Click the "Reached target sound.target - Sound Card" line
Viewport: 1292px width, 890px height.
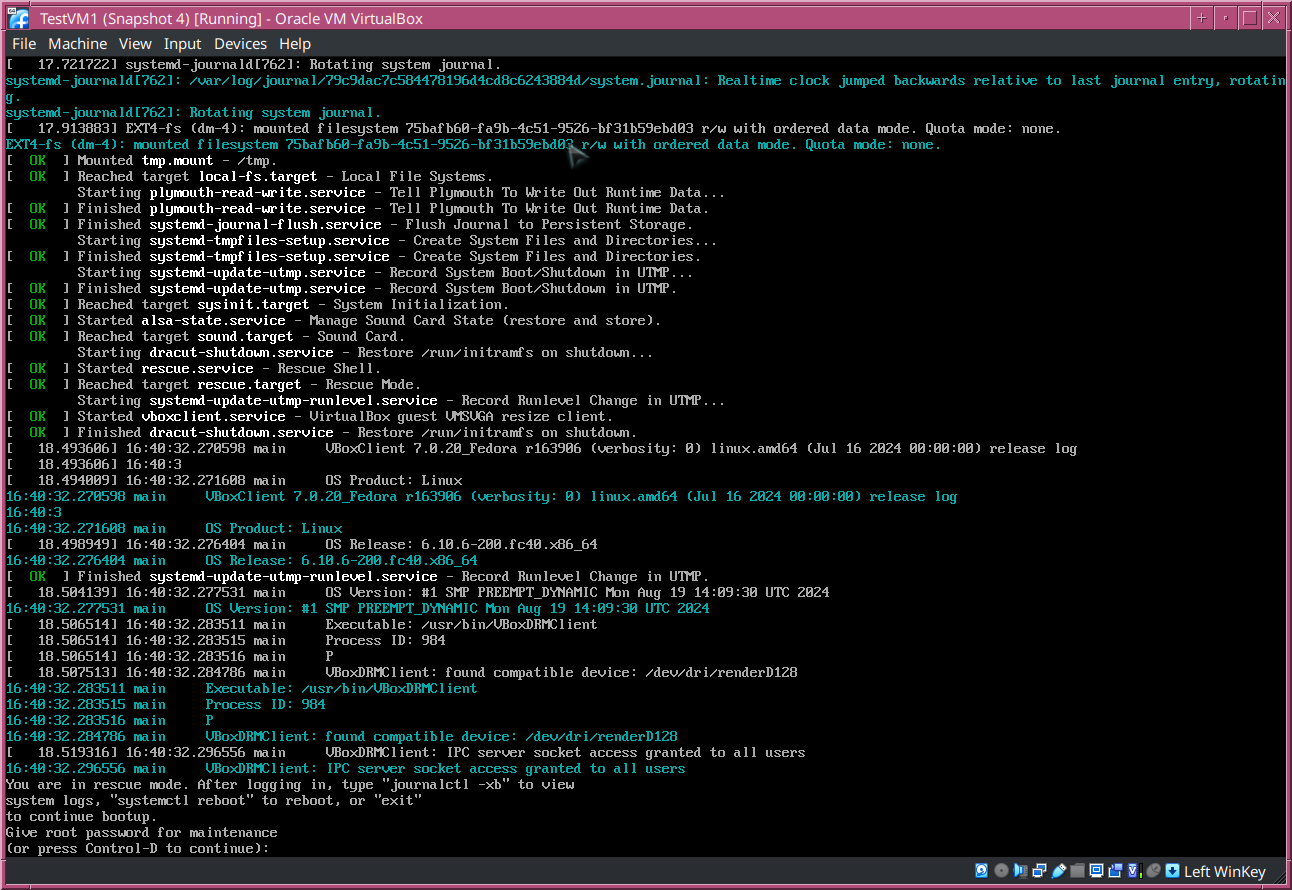205,336
